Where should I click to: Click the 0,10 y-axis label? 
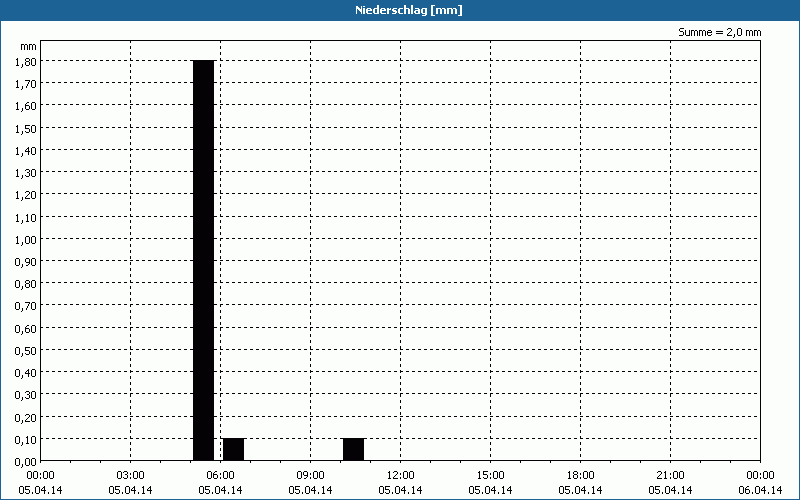coord(26,440)
